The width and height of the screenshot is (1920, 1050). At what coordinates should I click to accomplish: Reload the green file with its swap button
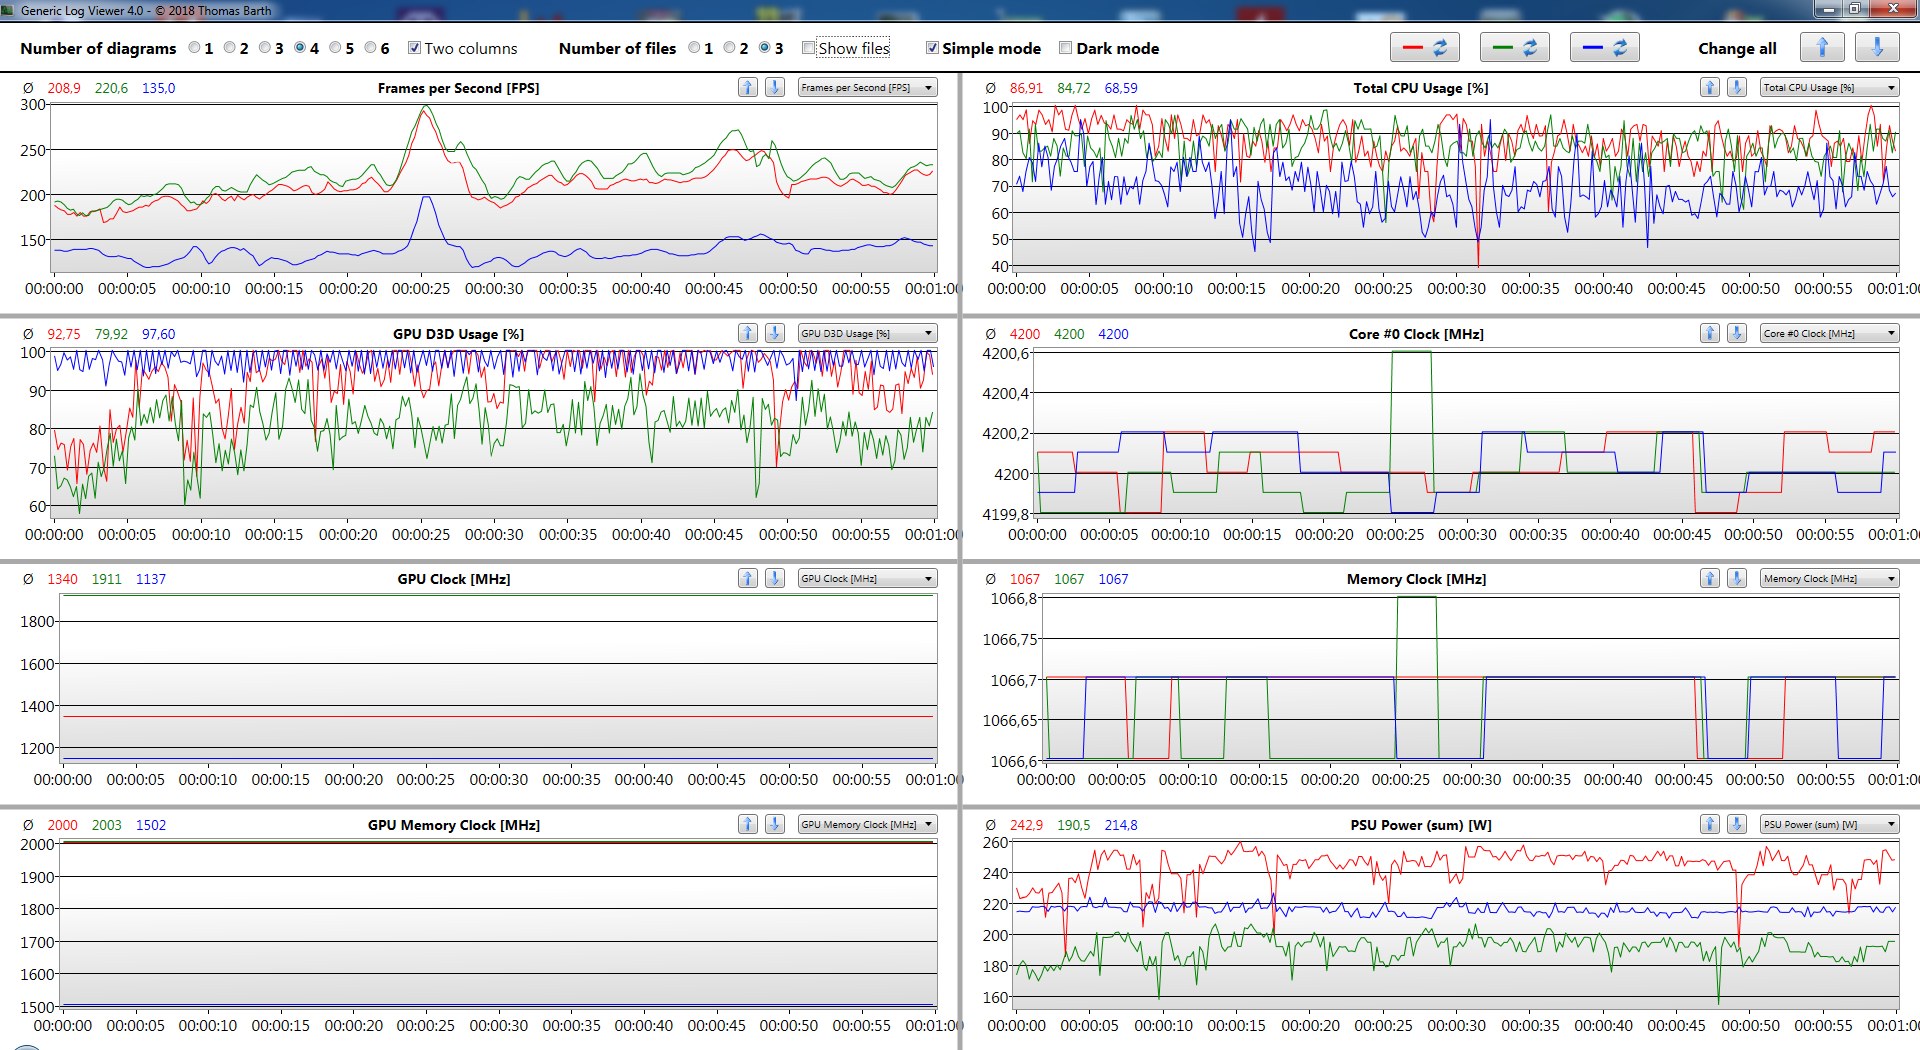click(1515, 47)
